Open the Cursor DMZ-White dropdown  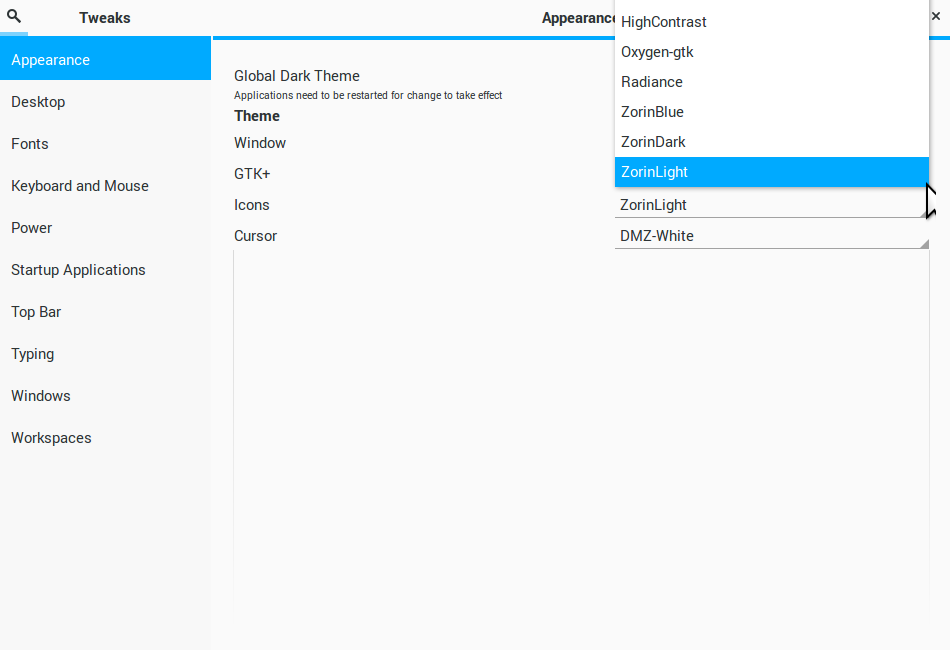pos(772,236)
